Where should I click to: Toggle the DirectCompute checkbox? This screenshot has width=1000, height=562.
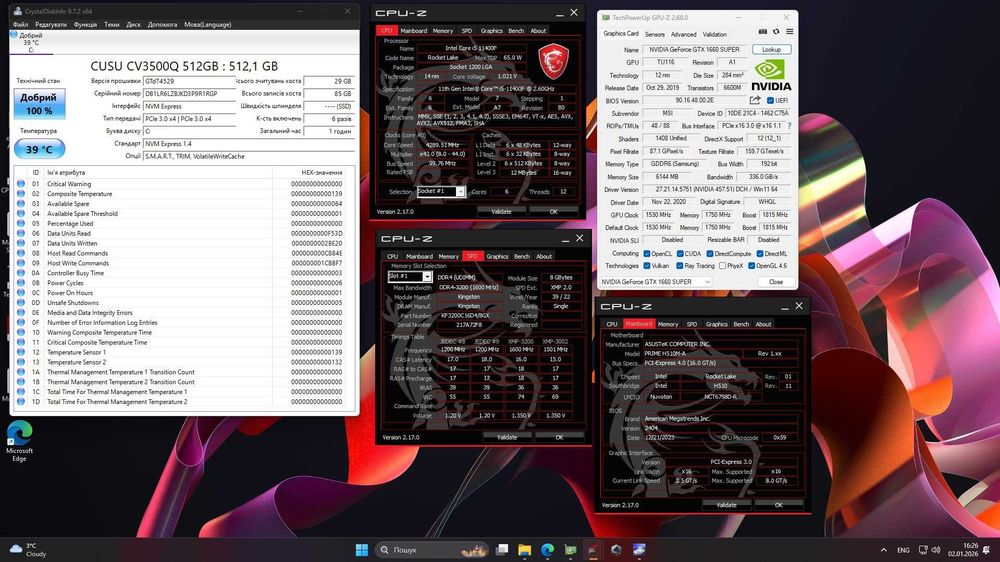pos(710,253)
